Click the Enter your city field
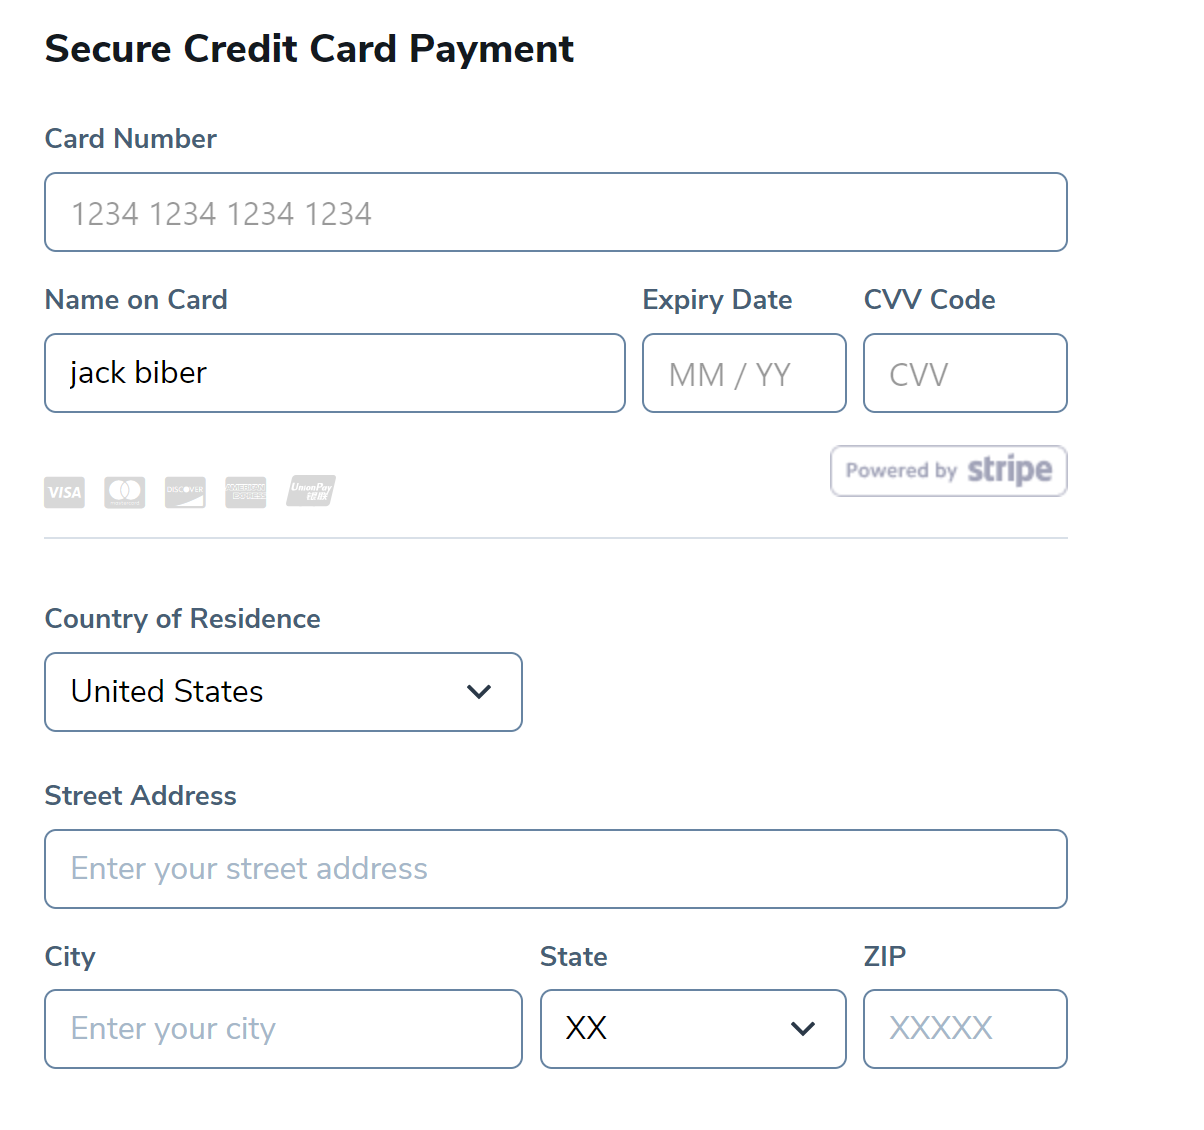Screen dimensions: 1204x1130 pos(283,1029)
